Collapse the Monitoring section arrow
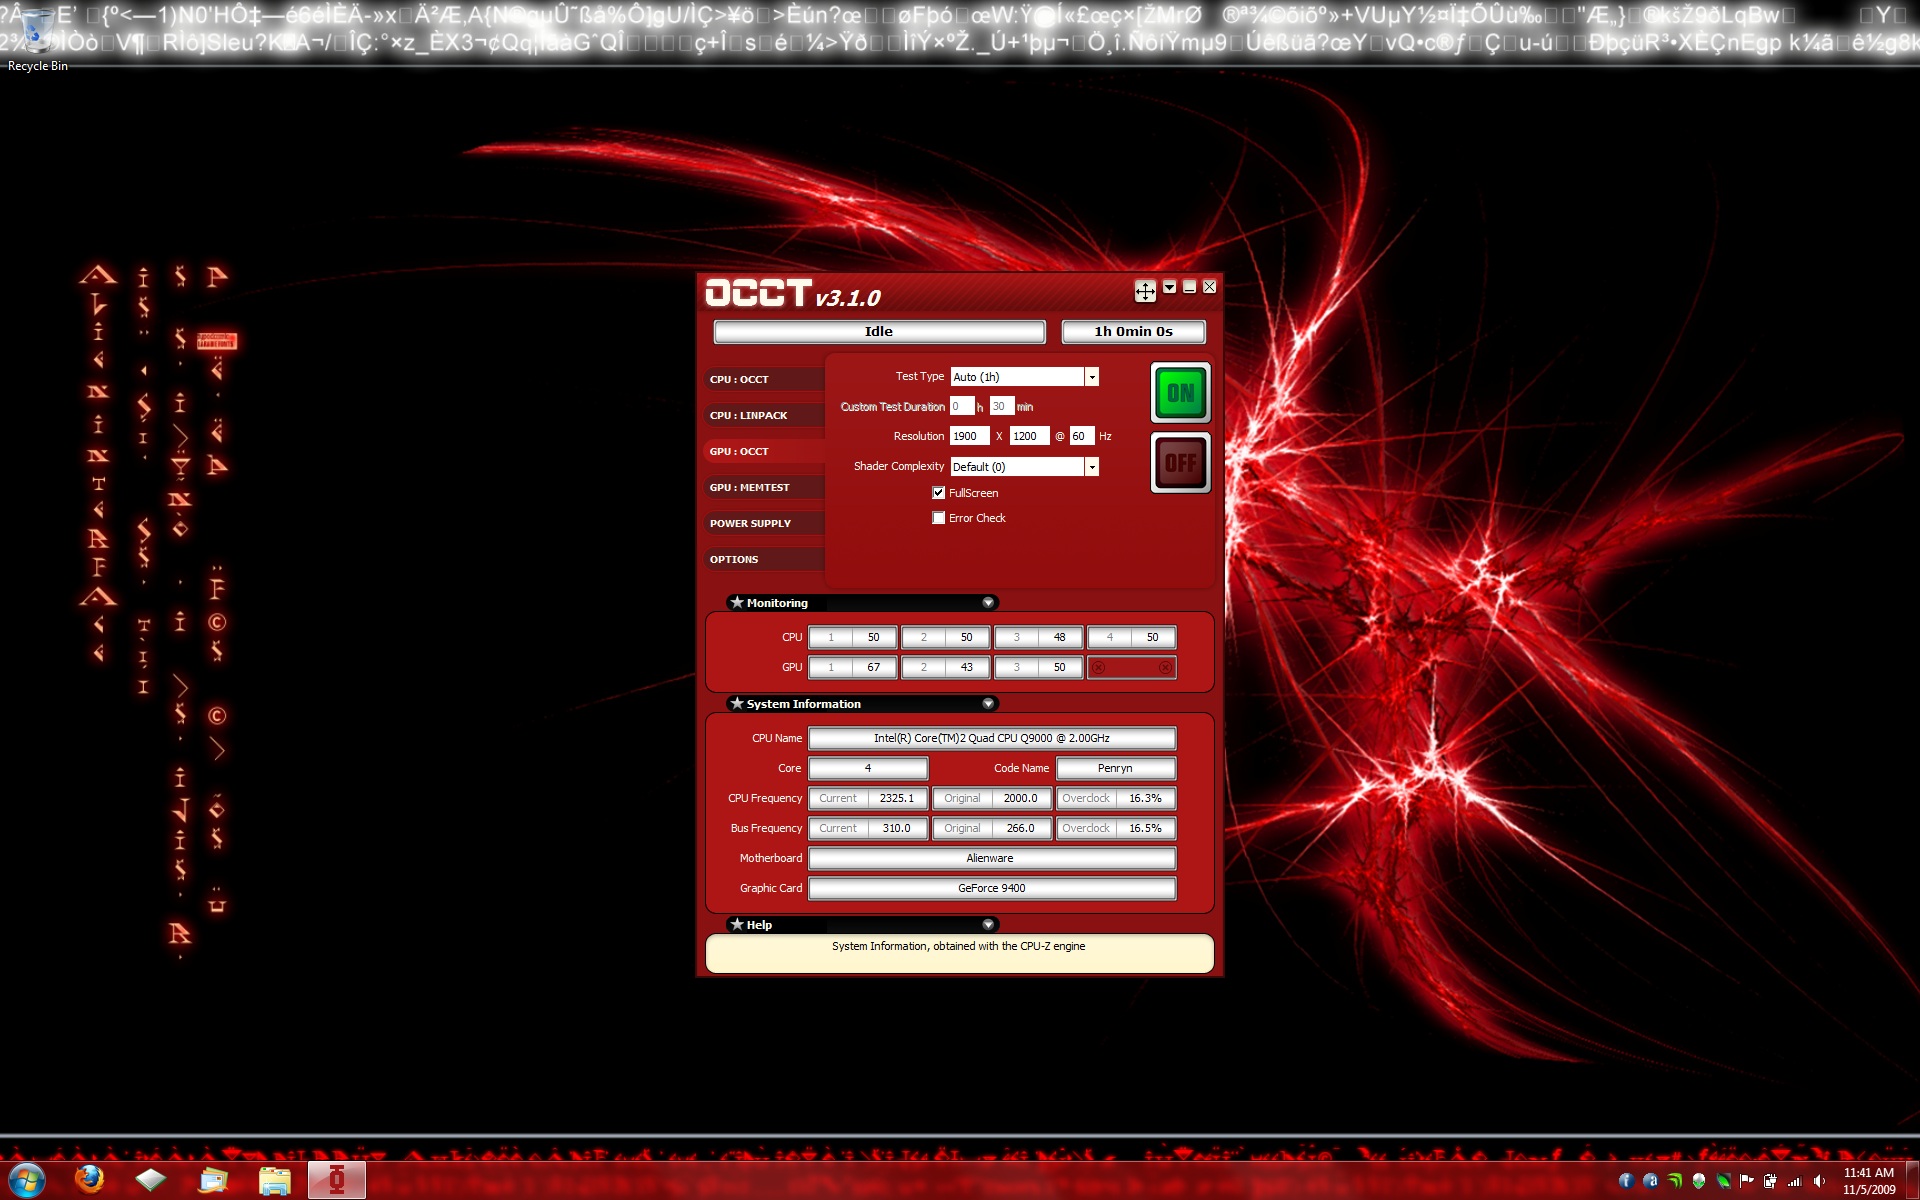The image size is (1920, 1200). tap(988, 603)
